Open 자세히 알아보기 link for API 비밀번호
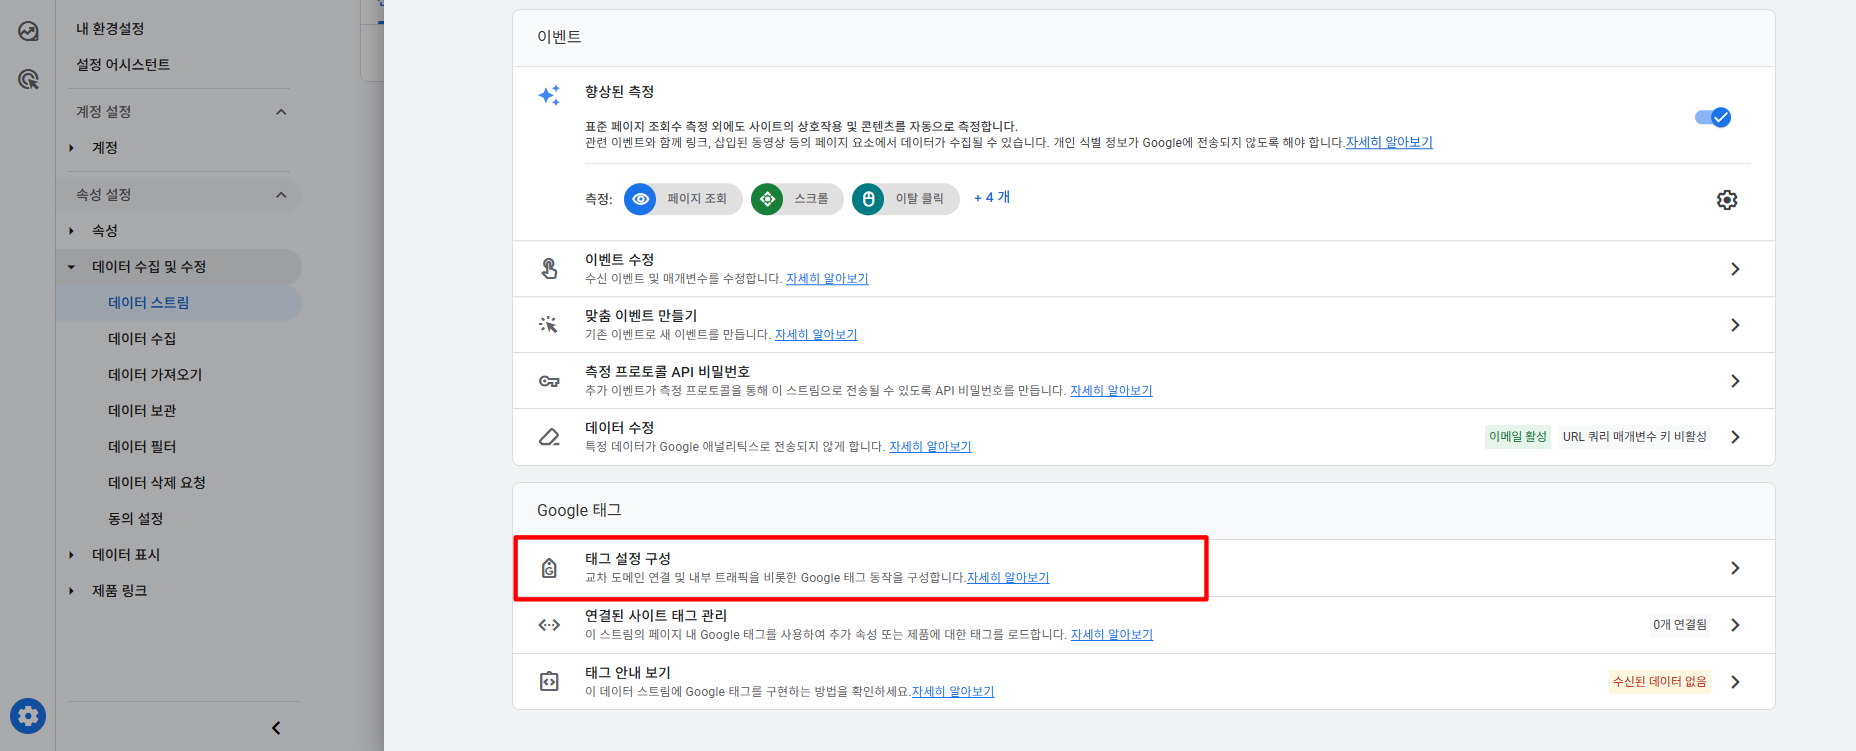 tap(1111, 391)
